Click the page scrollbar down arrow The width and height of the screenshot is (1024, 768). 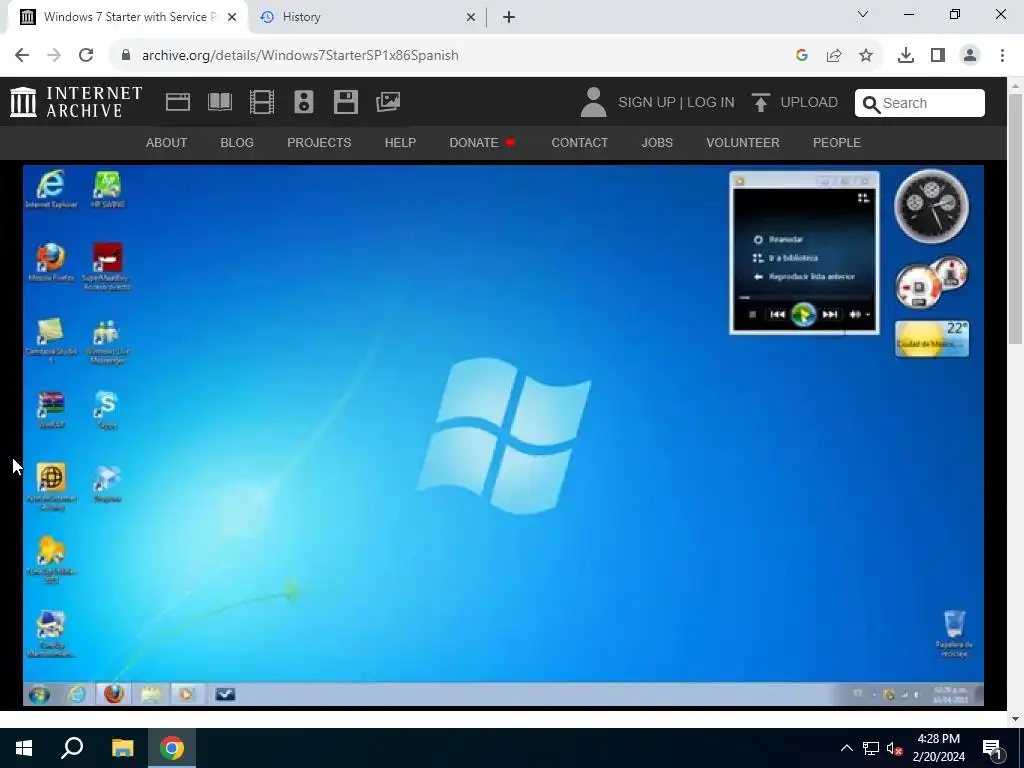pyautogui.click(x=1016, y=719)
